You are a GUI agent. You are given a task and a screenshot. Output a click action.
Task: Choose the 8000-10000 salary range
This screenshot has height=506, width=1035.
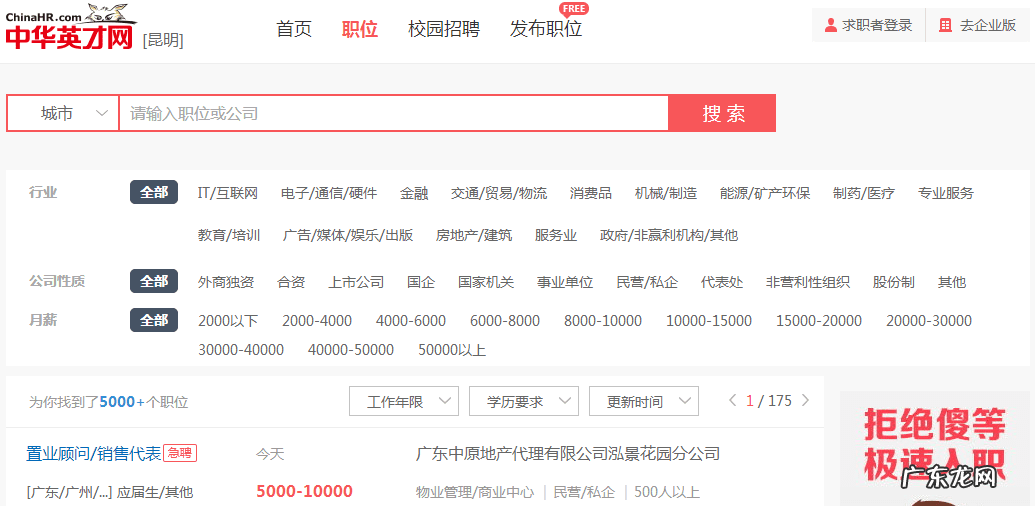tap(603, 321)
